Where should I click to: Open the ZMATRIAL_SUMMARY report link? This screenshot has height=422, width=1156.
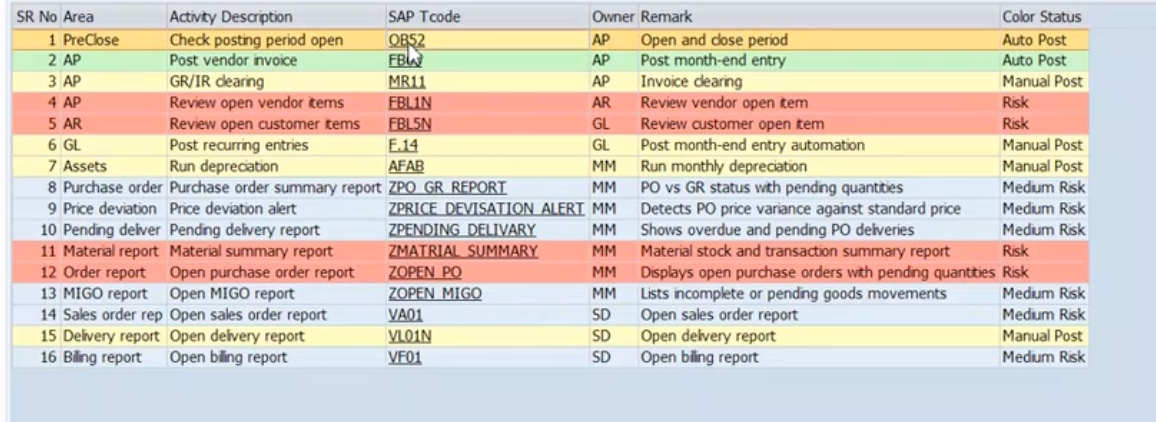pyautogui.click(x=461, y=249)
